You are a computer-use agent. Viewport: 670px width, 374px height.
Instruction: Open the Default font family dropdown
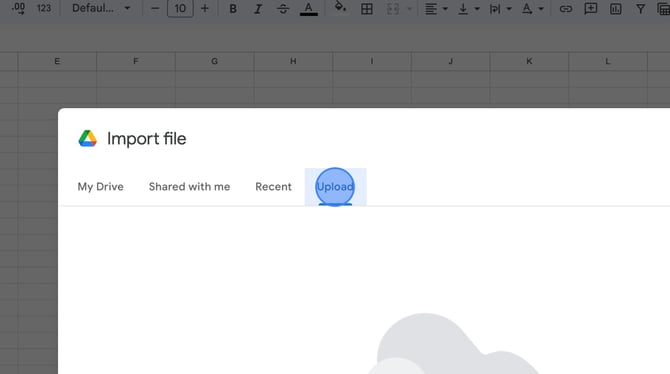(x=101, y=8)
